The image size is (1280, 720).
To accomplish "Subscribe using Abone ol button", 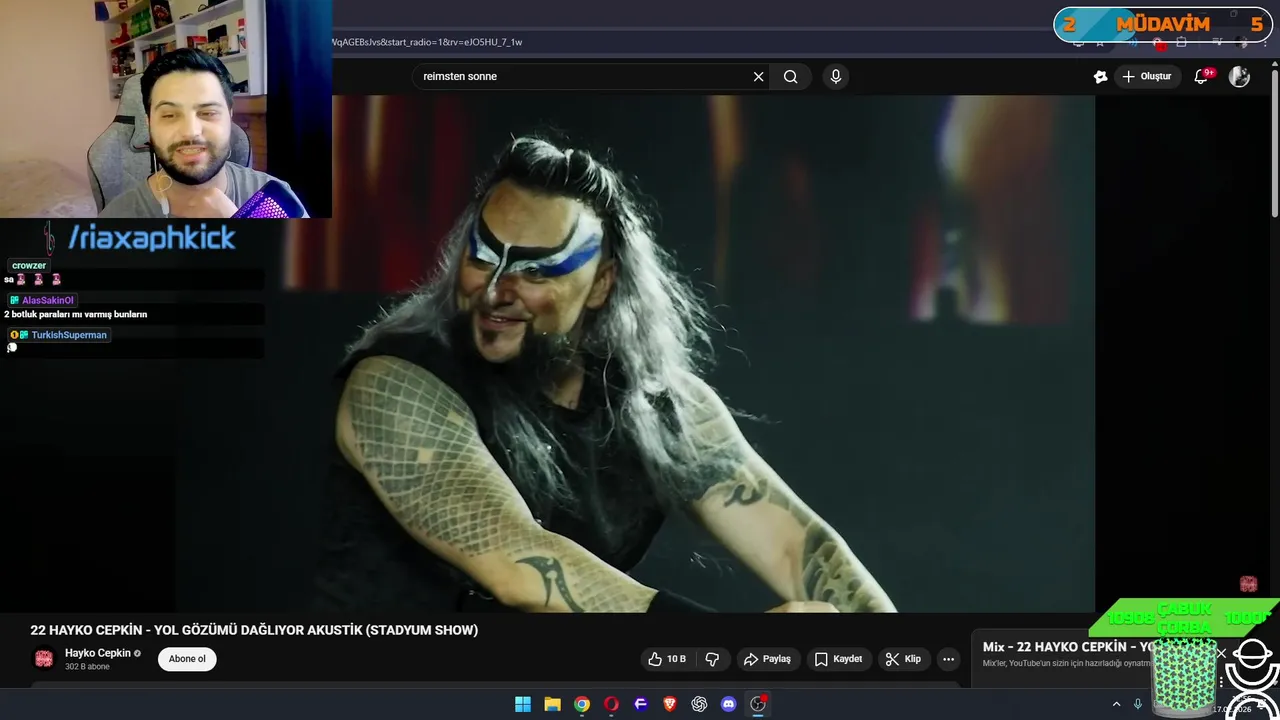I will click(x=187, y=659).
